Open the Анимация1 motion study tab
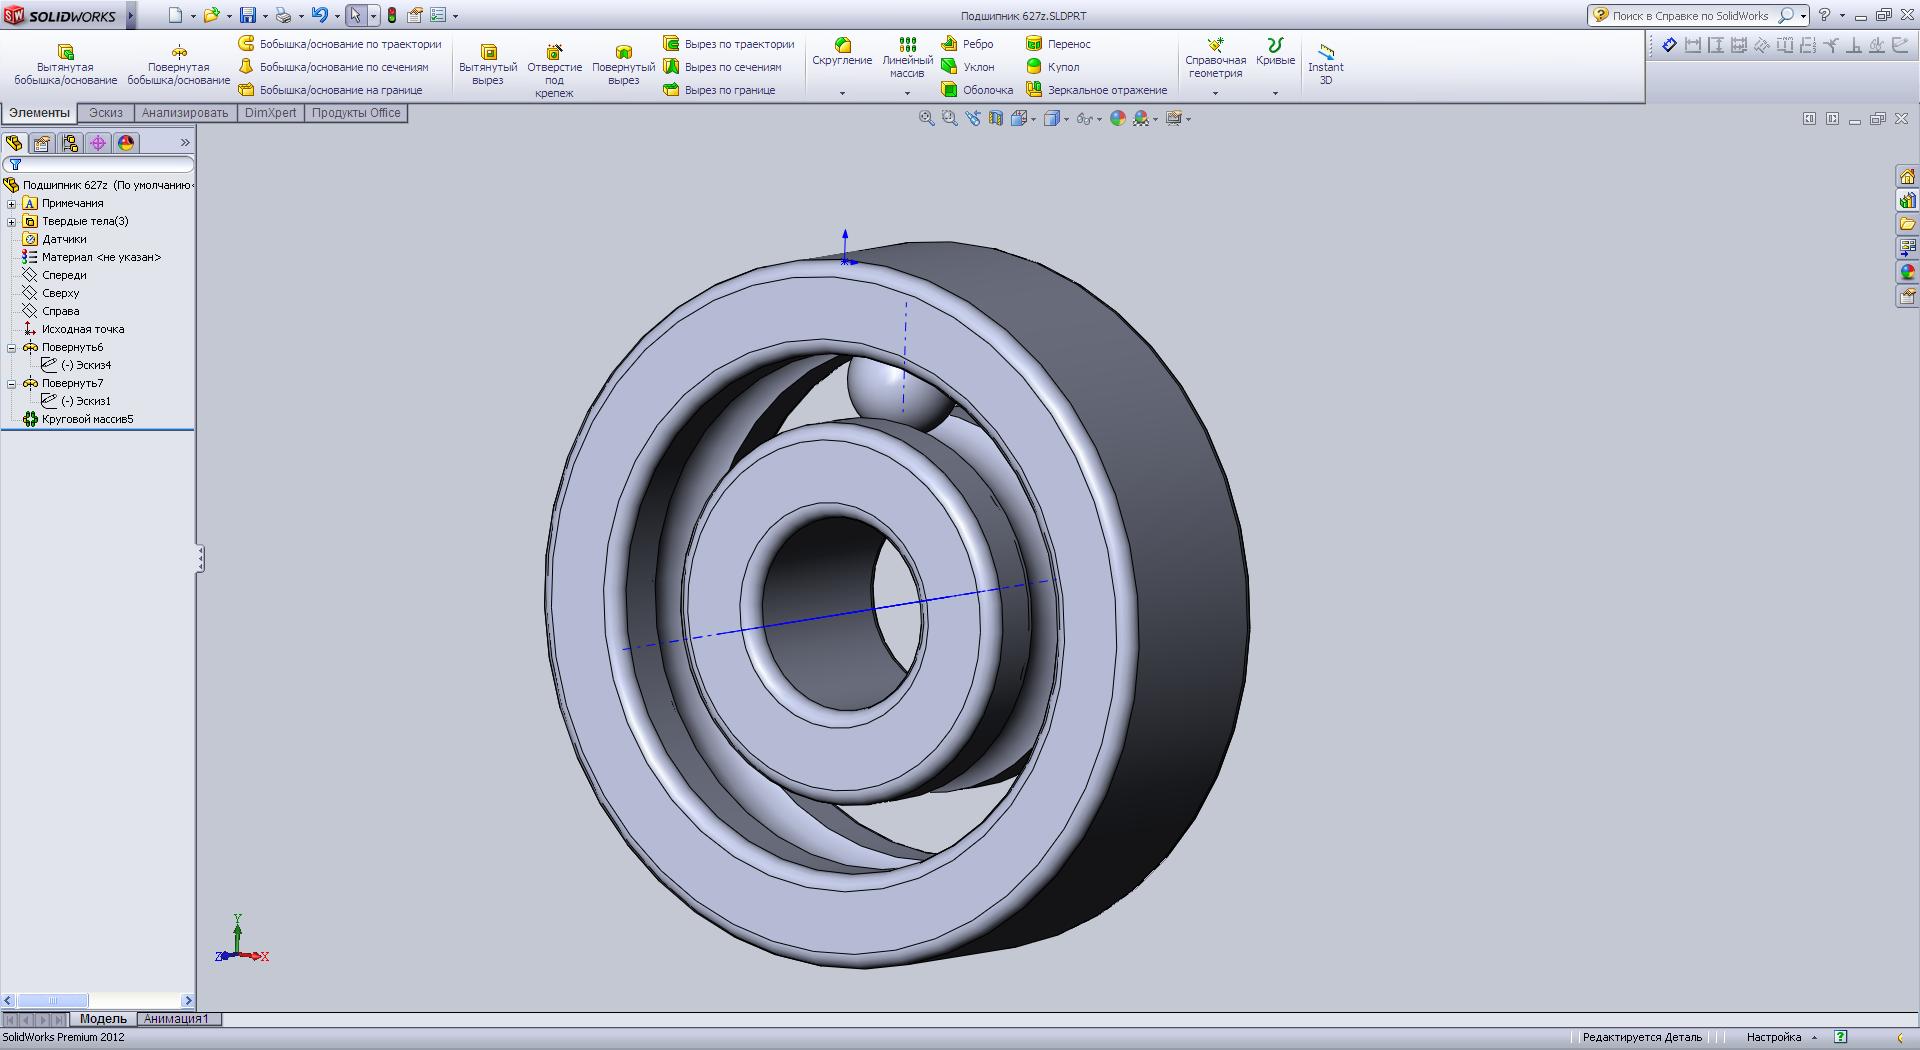Screen dimensions: 1920x1050 coord(176,1019)
